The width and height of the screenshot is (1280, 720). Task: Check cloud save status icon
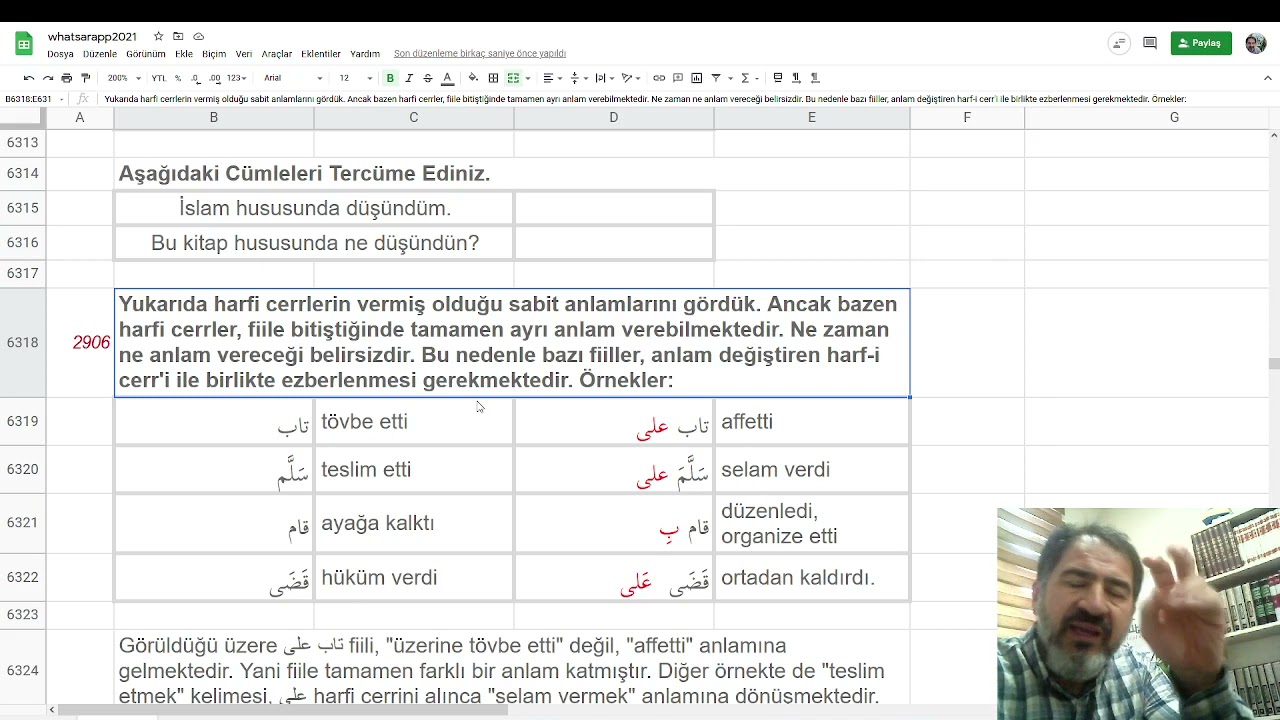pyautogui.click(x=198, y=37)
